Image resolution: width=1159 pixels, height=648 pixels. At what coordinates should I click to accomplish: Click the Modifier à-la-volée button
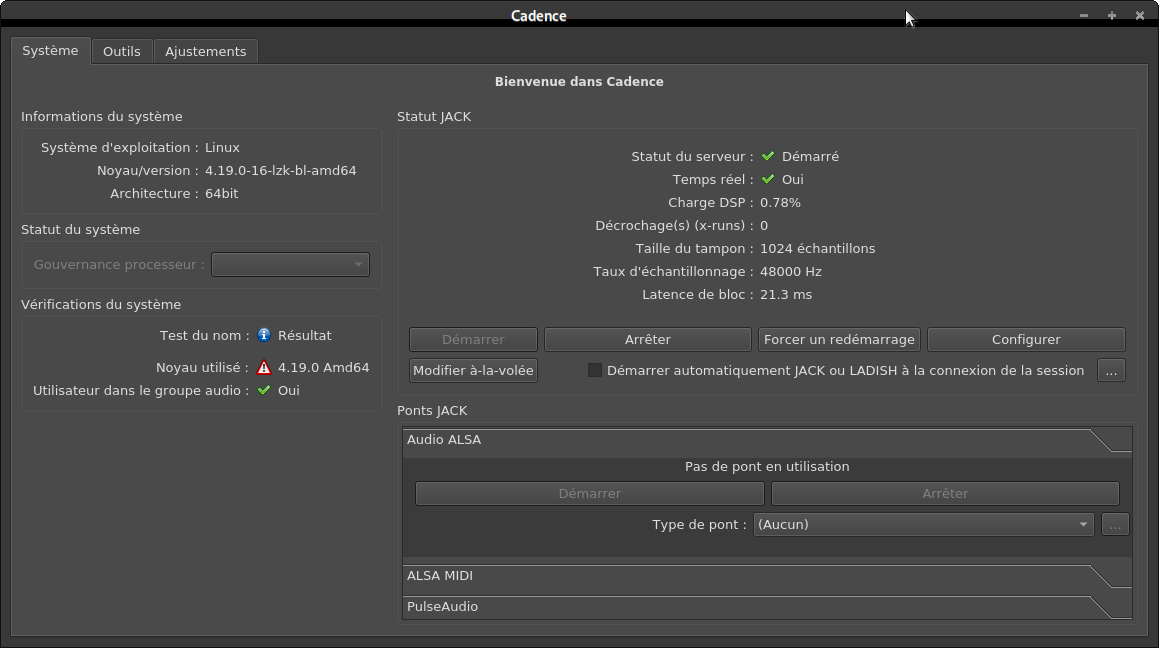coord(474,370)
